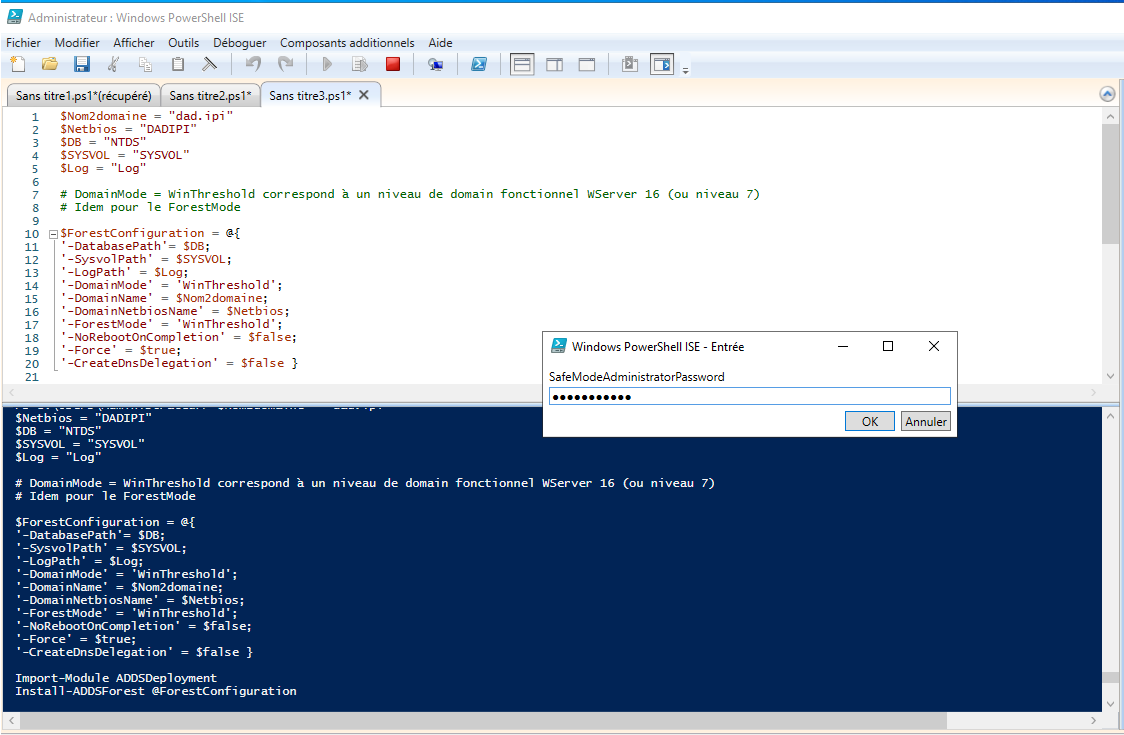Click the green Run Script arrow
The height and width of the screenshot is (735, 1124).
327,65
